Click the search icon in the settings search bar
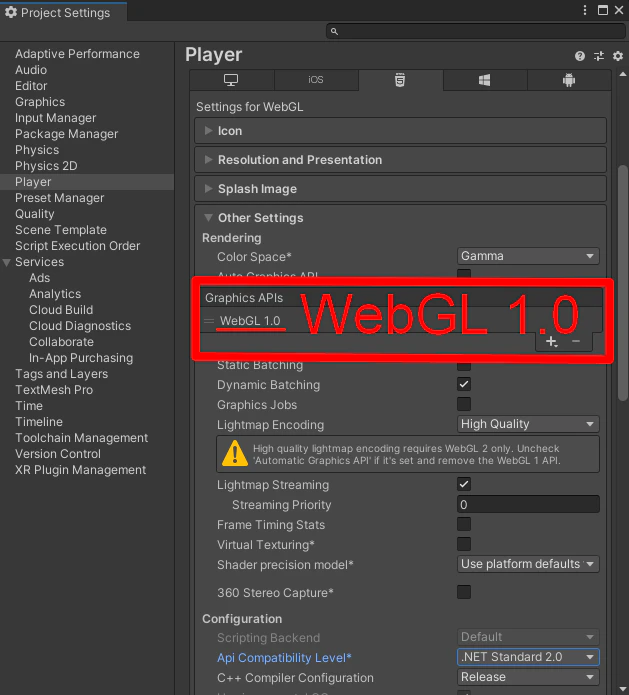The width and height of the screenshot is (629, 695). point(334,31)
